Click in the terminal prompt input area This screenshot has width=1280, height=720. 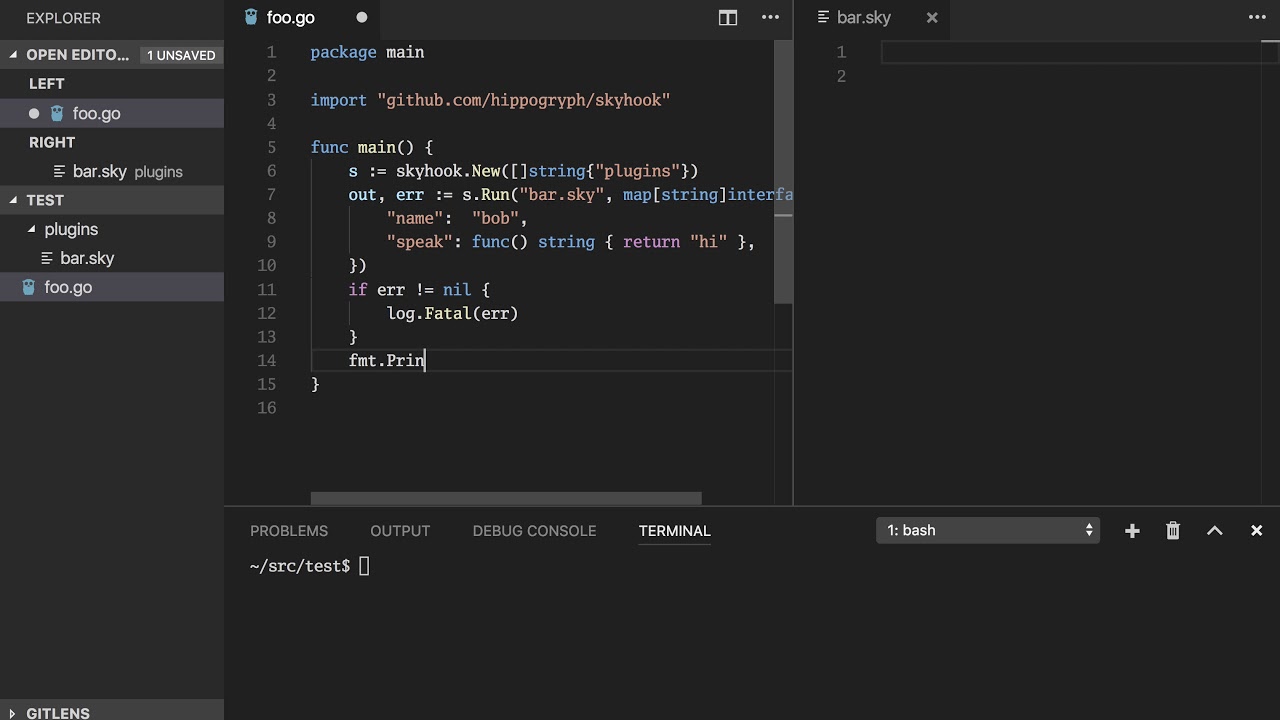pyautogui.click(x=364, y=566)
